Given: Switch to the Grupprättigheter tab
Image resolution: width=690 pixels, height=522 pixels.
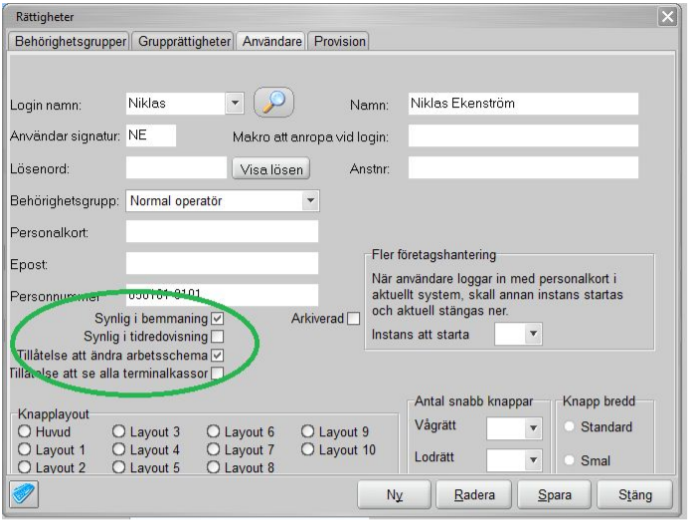Looking at the screenshot, I should 185,41.
